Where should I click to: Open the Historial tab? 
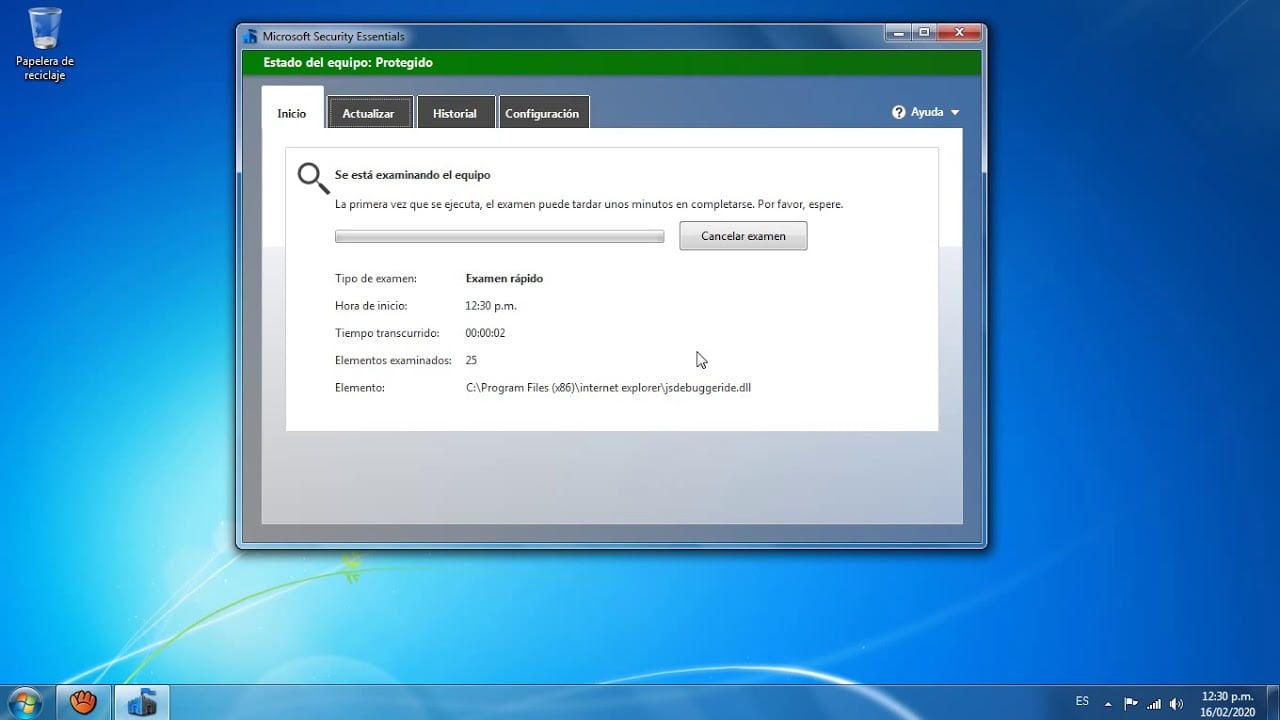click(455, 113)
